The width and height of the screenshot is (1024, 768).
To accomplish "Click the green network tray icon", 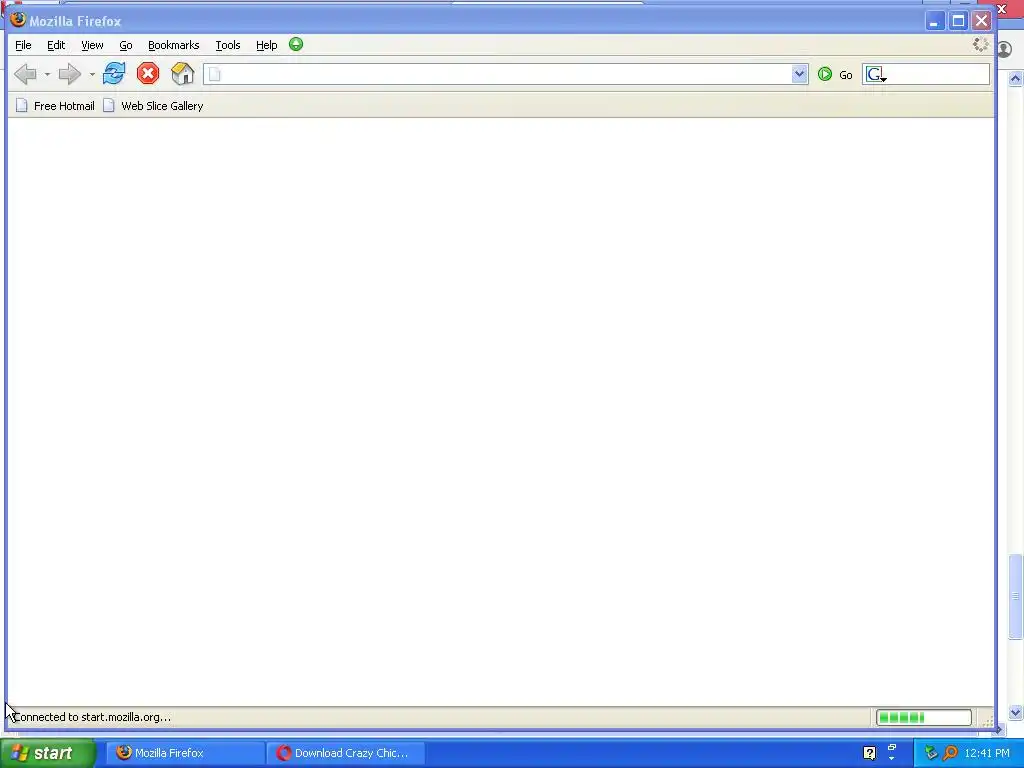I will coord(931,753).
